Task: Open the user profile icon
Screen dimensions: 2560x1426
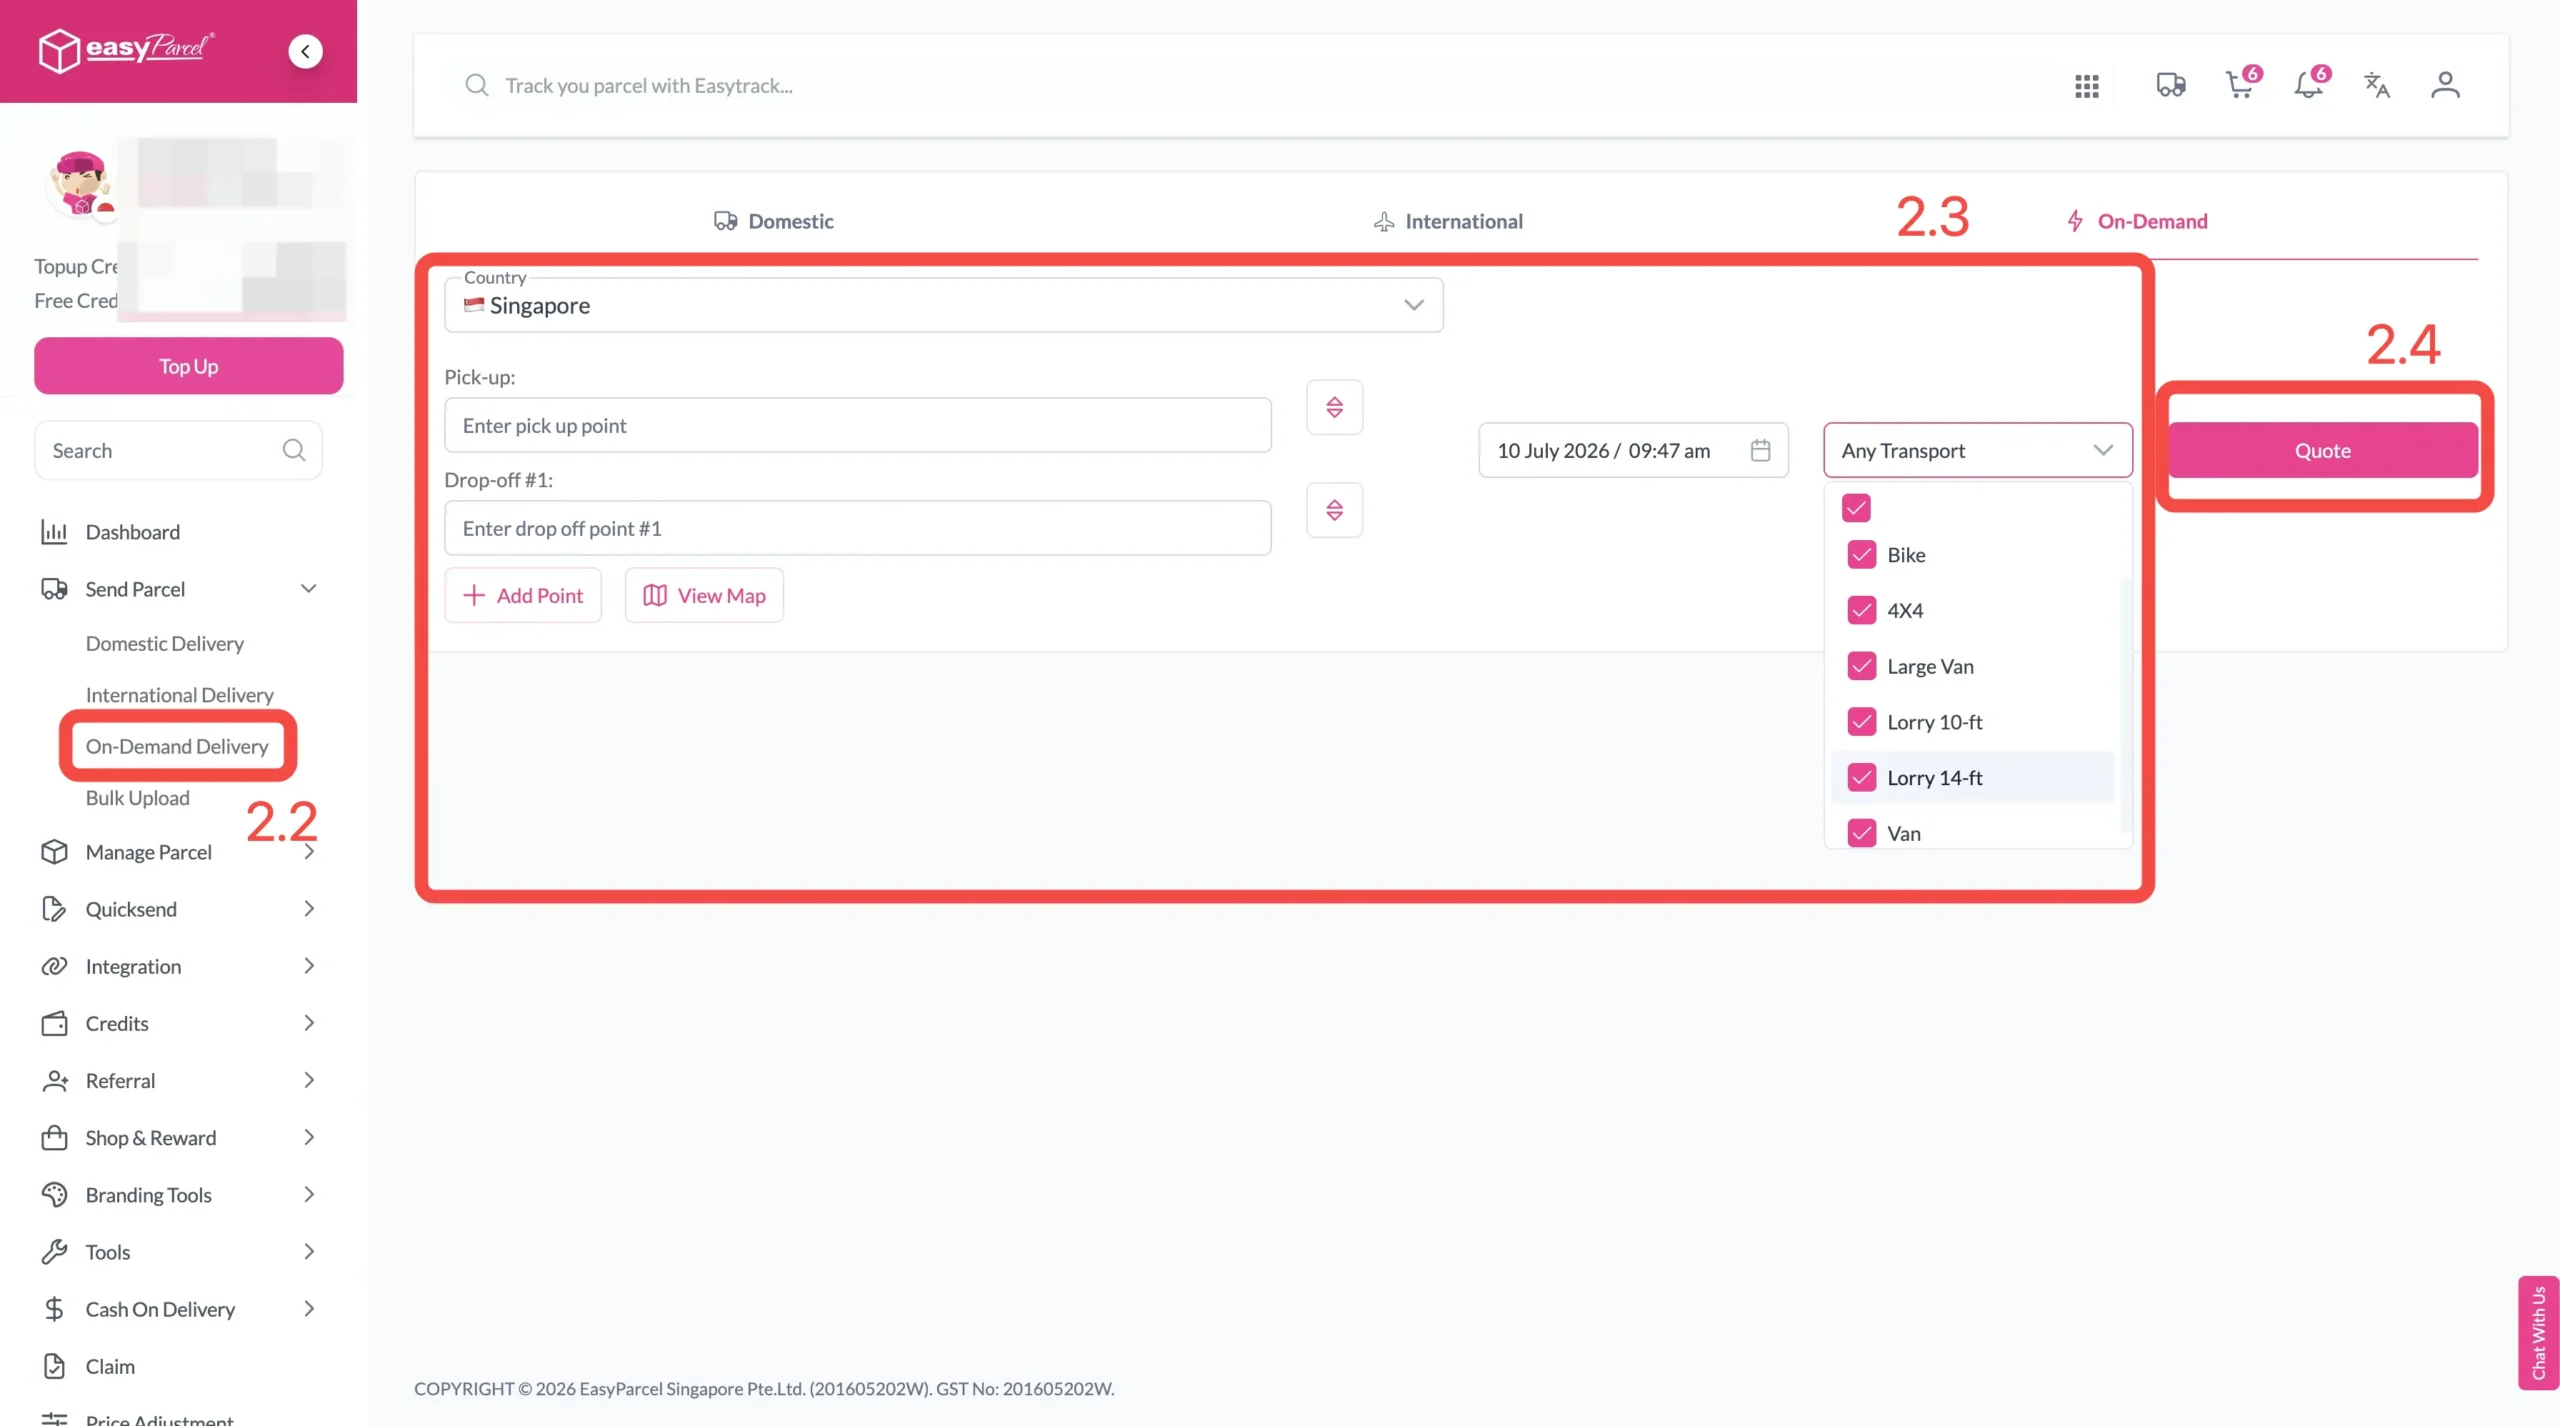Action: pos(2445,85)
